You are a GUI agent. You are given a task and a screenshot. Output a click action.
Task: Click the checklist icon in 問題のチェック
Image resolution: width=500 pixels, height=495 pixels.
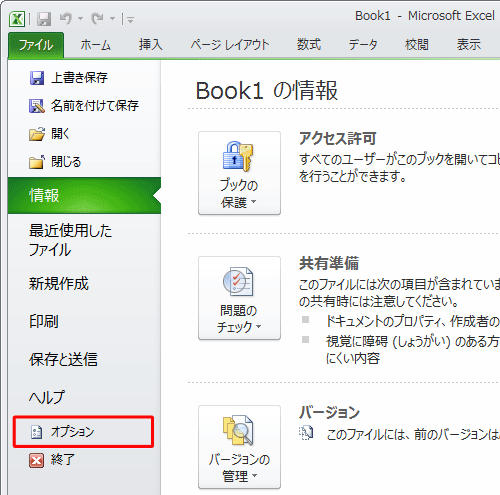238,282
